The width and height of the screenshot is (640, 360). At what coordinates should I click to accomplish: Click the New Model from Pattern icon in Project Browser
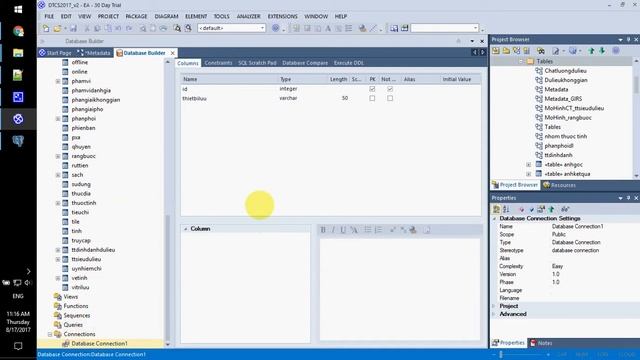click(x=496, y=51)
